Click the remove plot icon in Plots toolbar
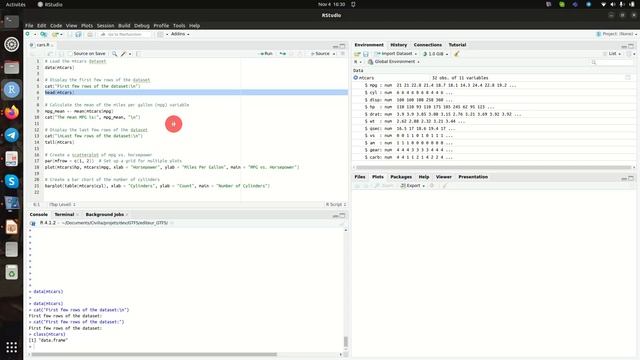 point(432,186)
